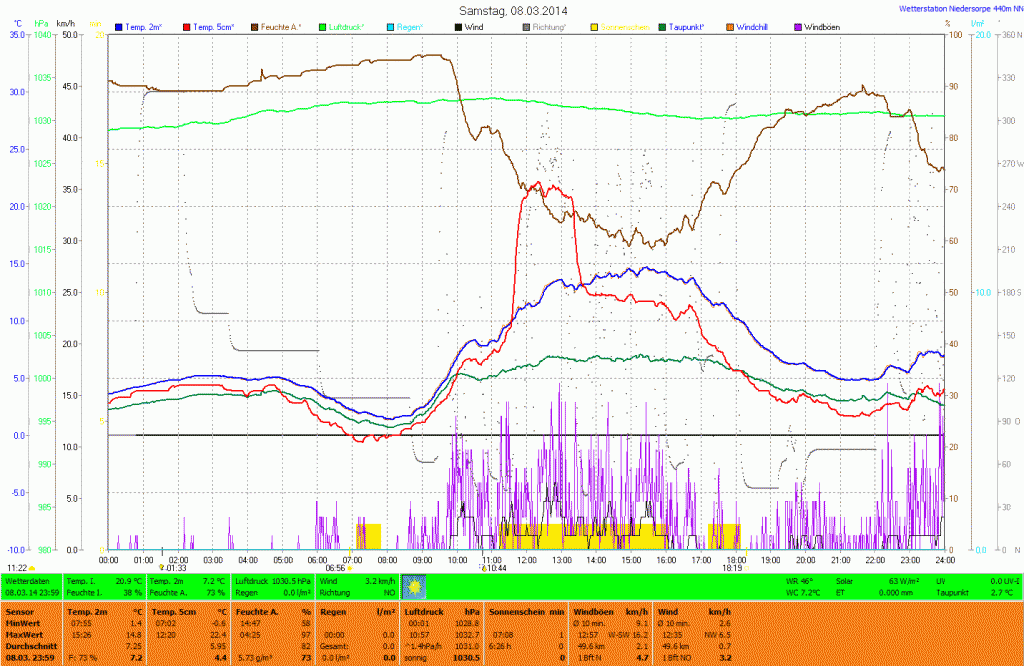This screenshot has height=666, width=1024.
Task: Click the sunny weather icon in status bar
Action: (x=414, y=586)
